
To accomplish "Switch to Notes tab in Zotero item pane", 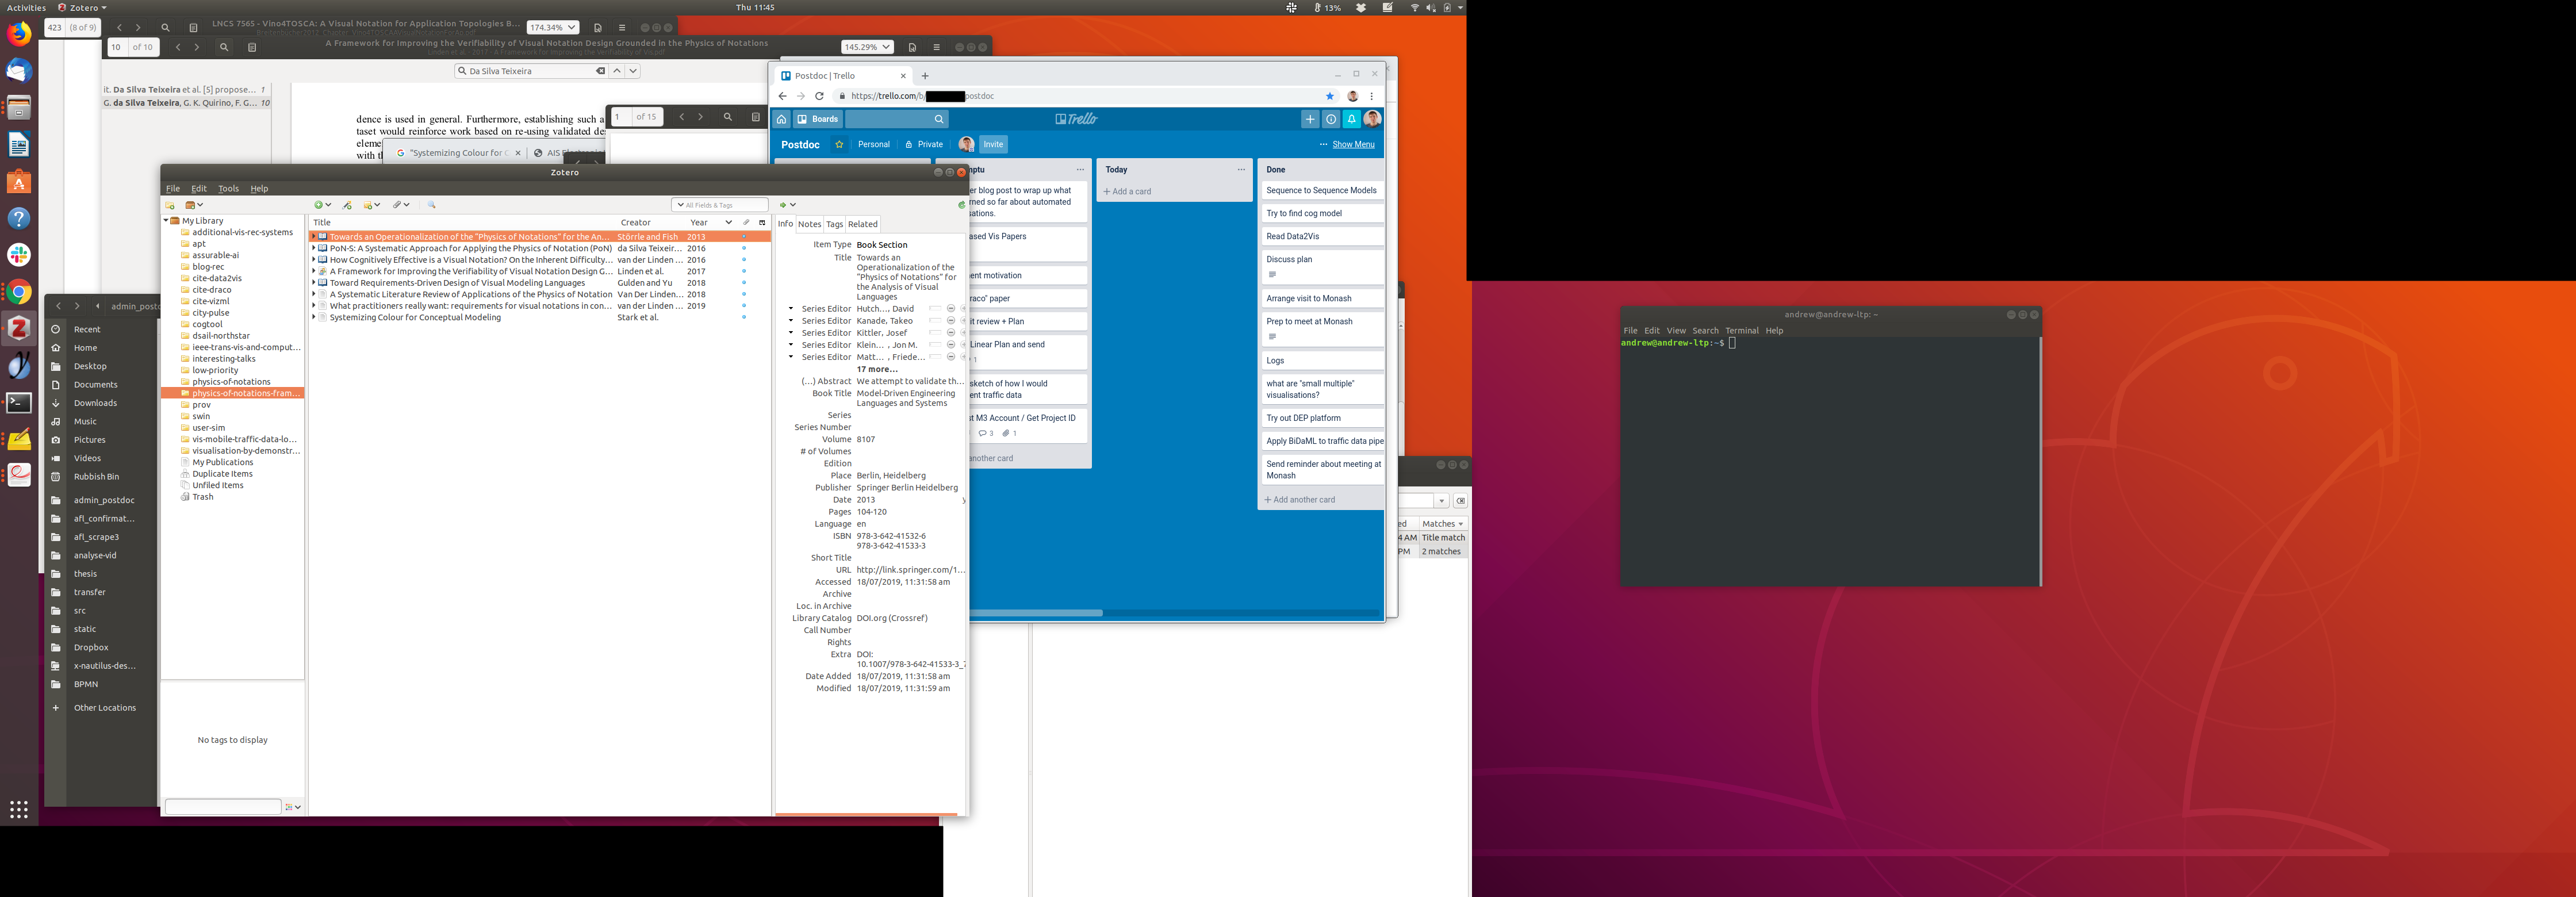I will pyautogui.click(x=809, y=224).
